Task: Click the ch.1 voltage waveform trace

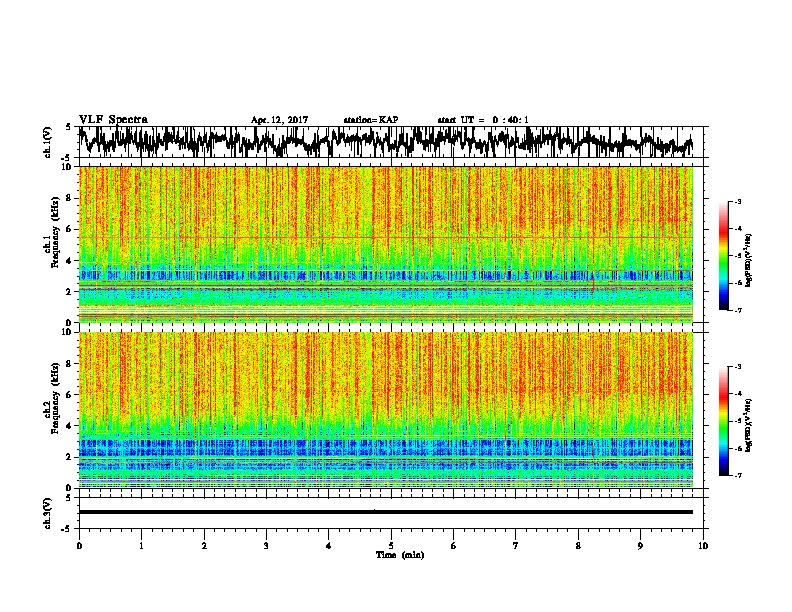Action: point(385,141)
